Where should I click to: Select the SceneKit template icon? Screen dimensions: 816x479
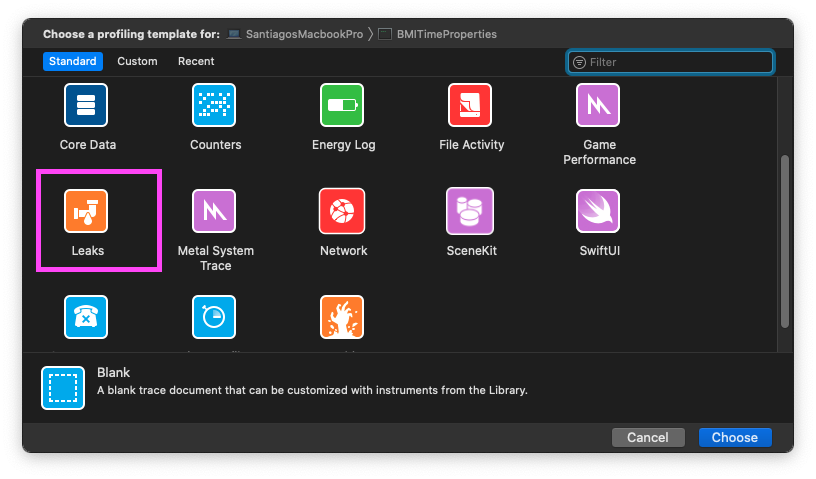pyautogui.click(x=470, y=211)
